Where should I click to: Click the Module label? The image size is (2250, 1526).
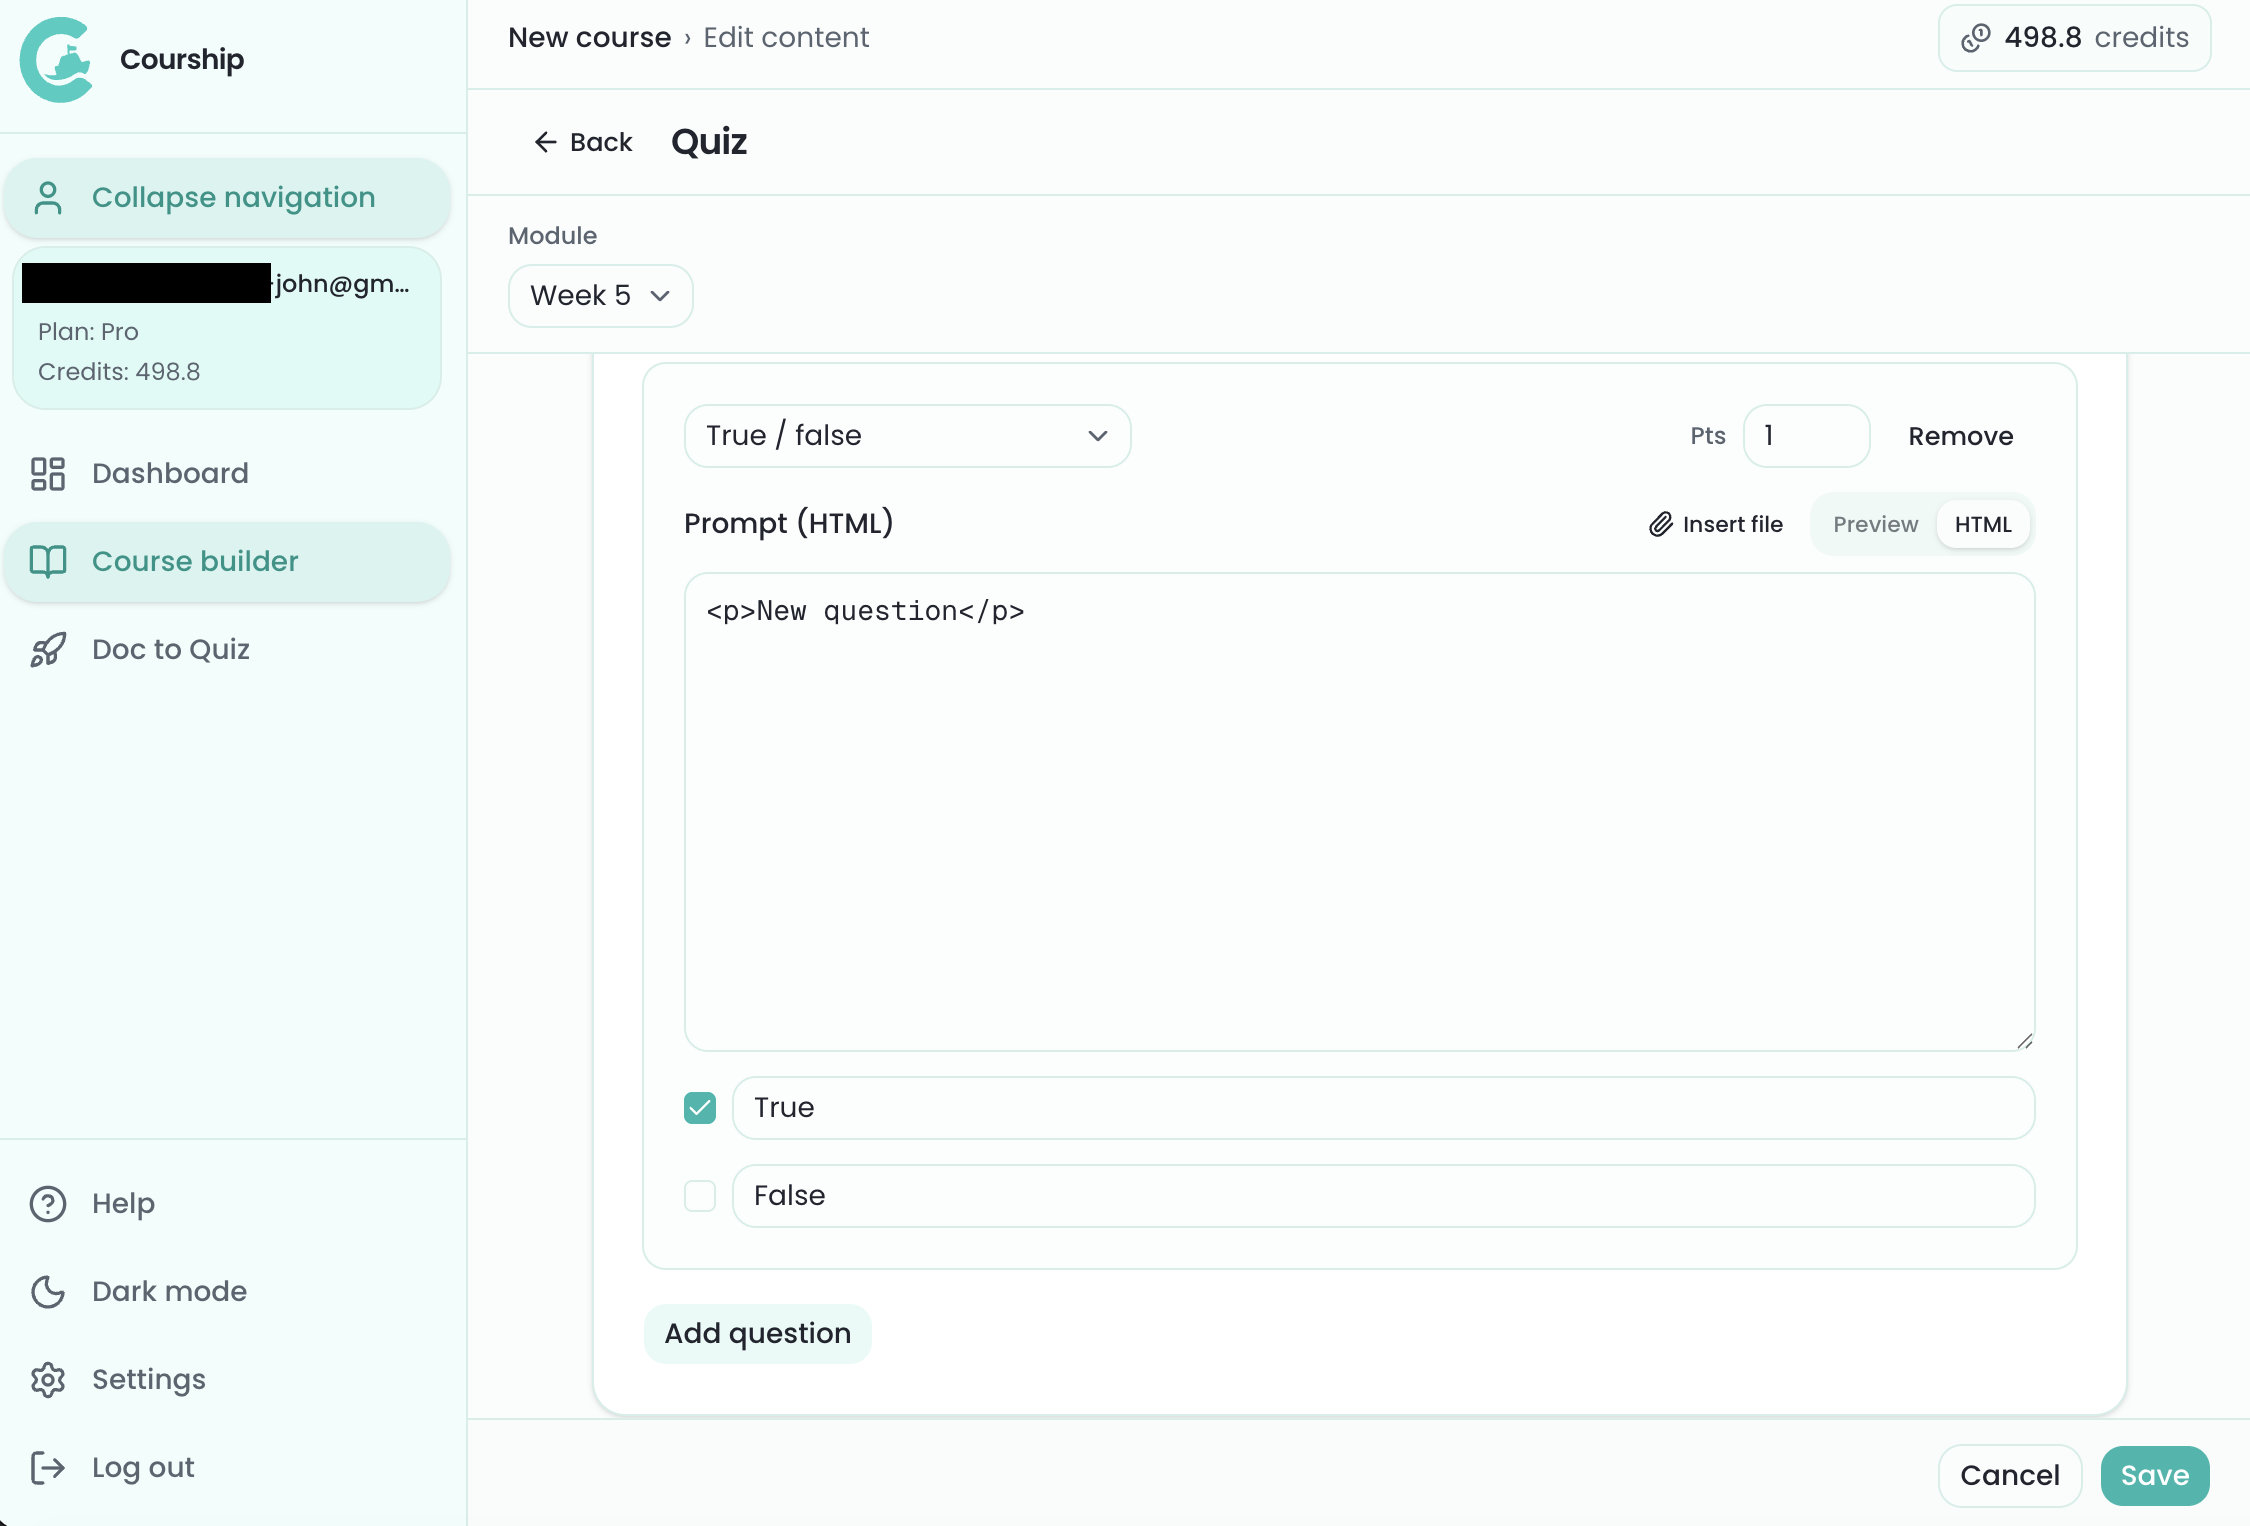552,236
